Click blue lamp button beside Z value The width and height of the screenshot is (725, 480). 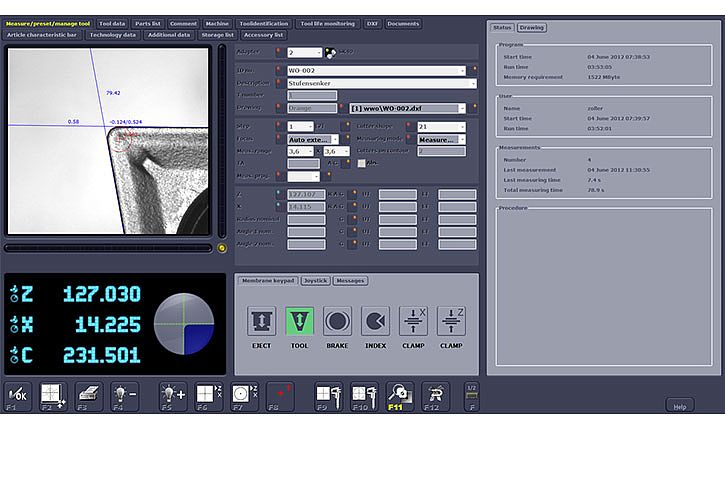click(279, 194)
